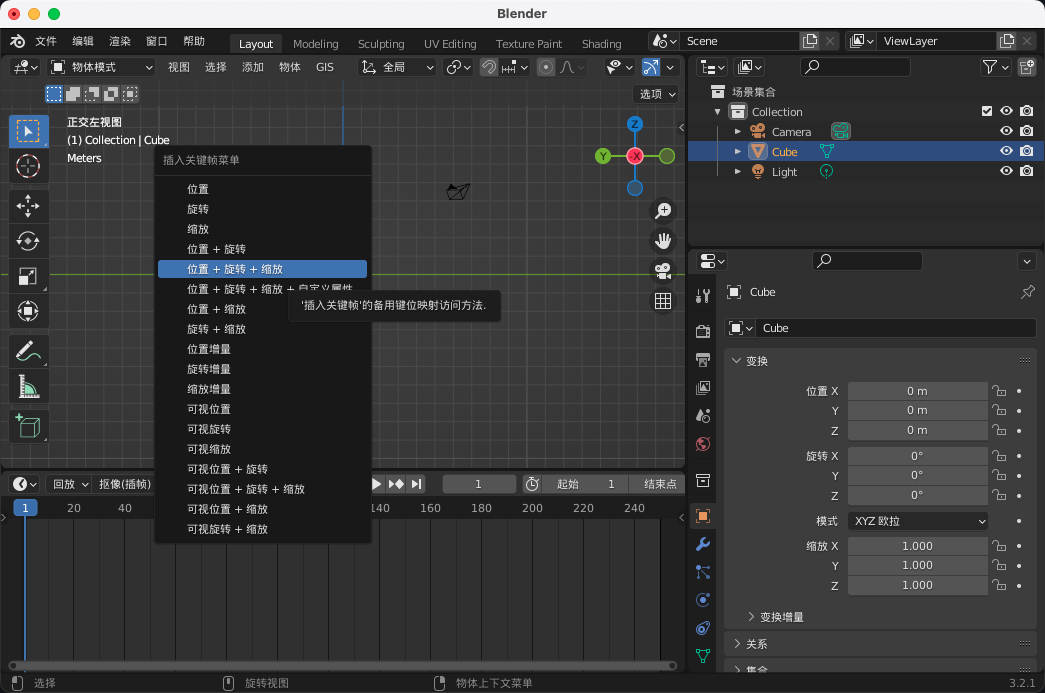Image resolution: width=1045 pixels, height=693 pixels.
Task: Jump to the end frame button
Action: (x=417, y=484)
